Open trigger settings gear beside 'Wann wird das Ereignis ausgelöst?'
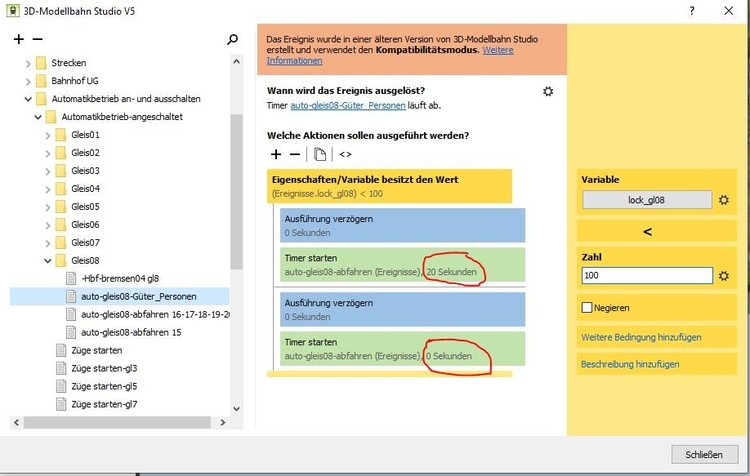 point(548,91)
